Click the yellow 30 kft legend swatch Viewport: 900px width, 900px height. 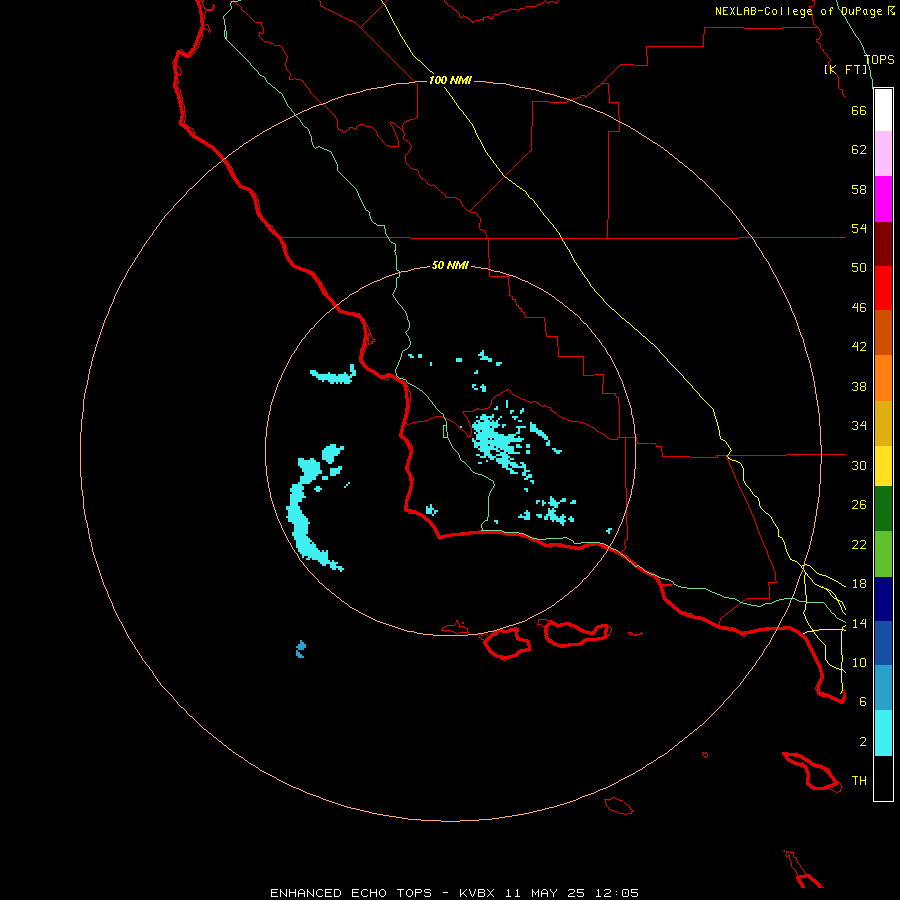point(883,466)
